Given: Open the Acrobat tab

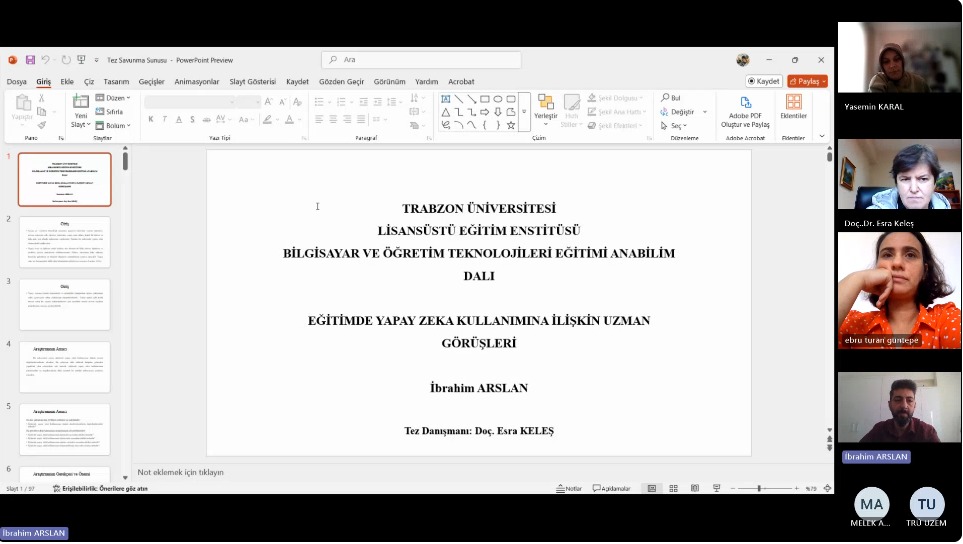Looking at the screenshot, I should point(461,82).
